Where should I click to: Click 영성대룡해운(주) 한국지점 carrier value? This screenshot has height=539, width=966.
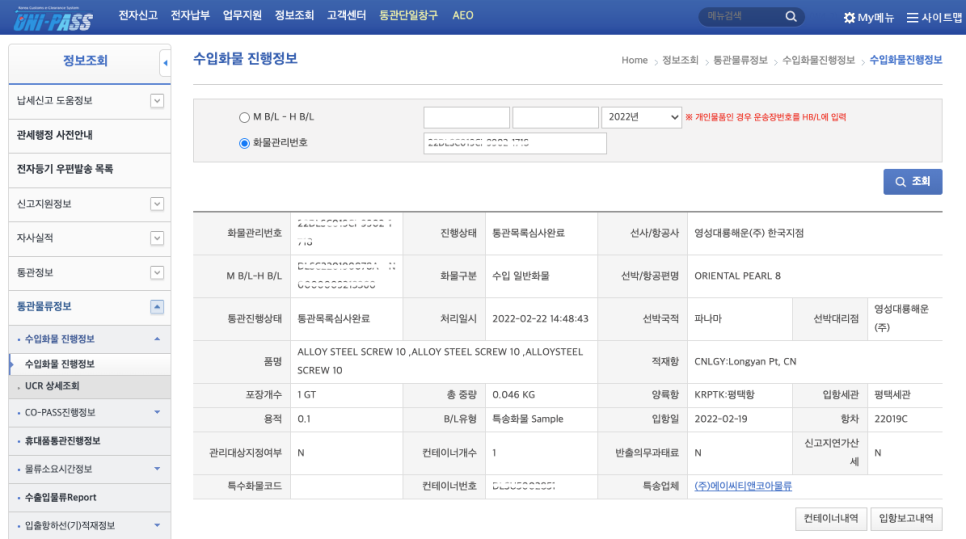(749, 233)
